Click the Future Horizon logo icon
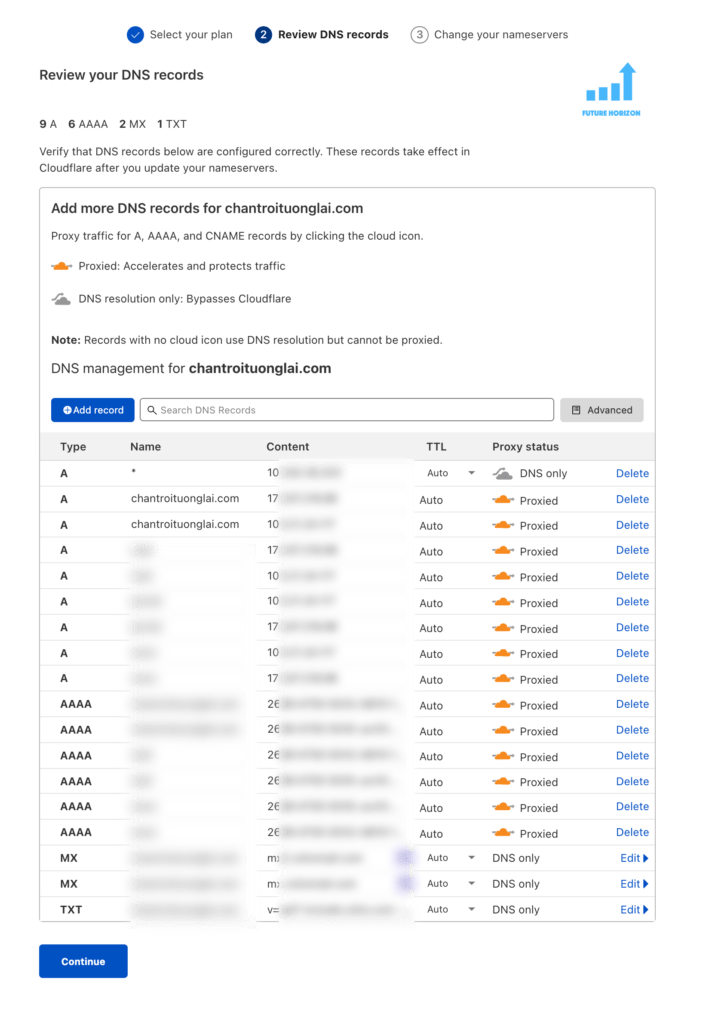The width and height of the screenshot is (706, 1024). click(611, 86)
